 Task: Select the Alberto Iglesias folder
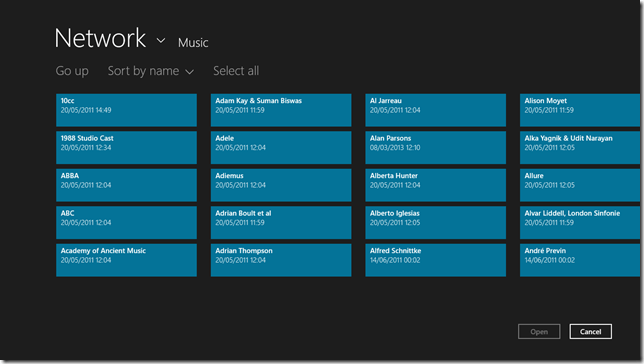click(436, 223)
